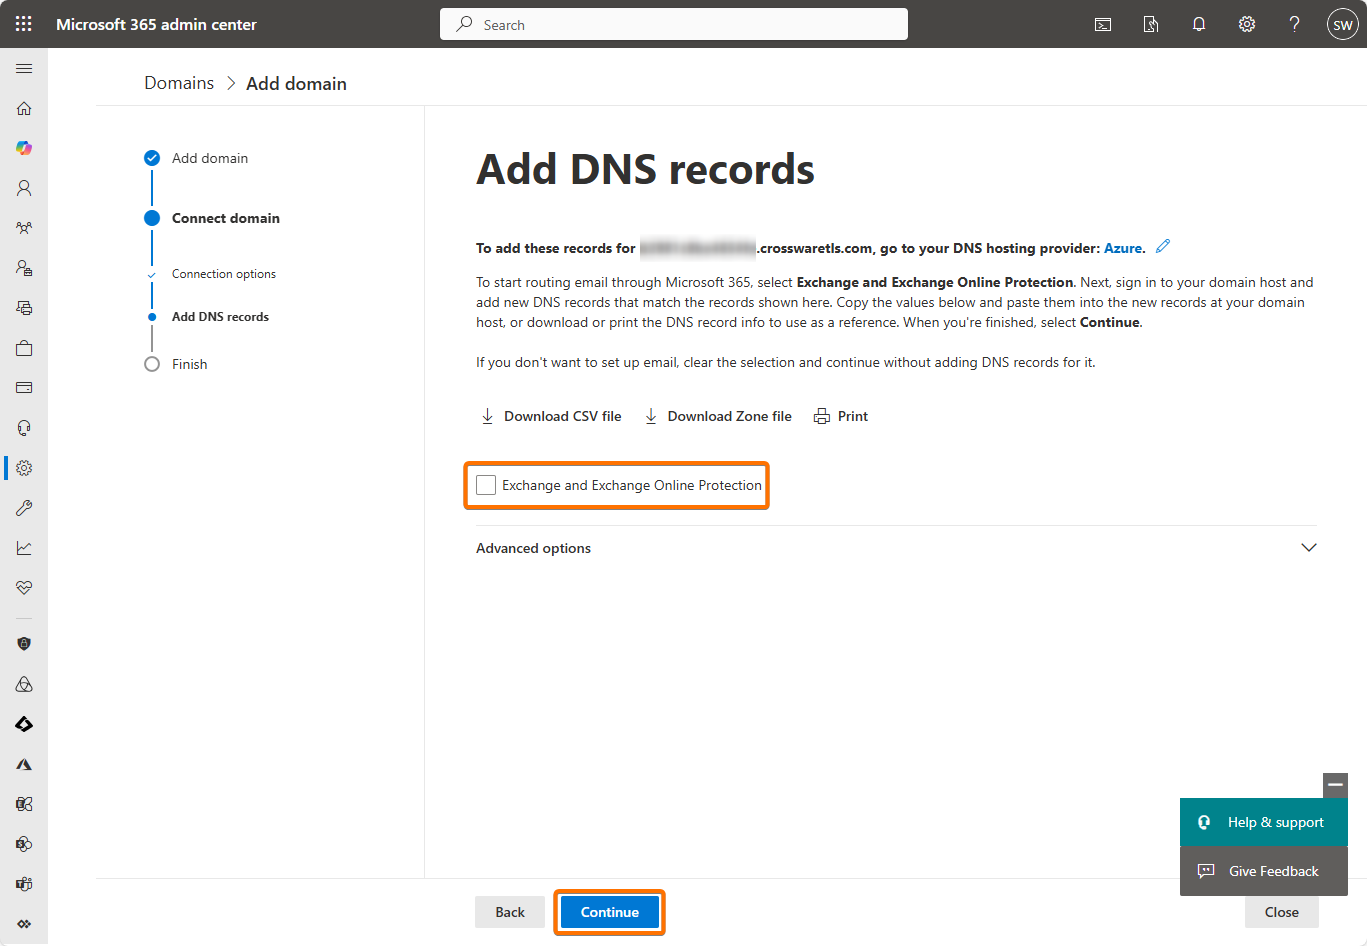Image resolution: width=1367 pixels, height=946 pixels.
Task: Select the Connection options step
Action: pyautogui.click(x=223, y=274)
